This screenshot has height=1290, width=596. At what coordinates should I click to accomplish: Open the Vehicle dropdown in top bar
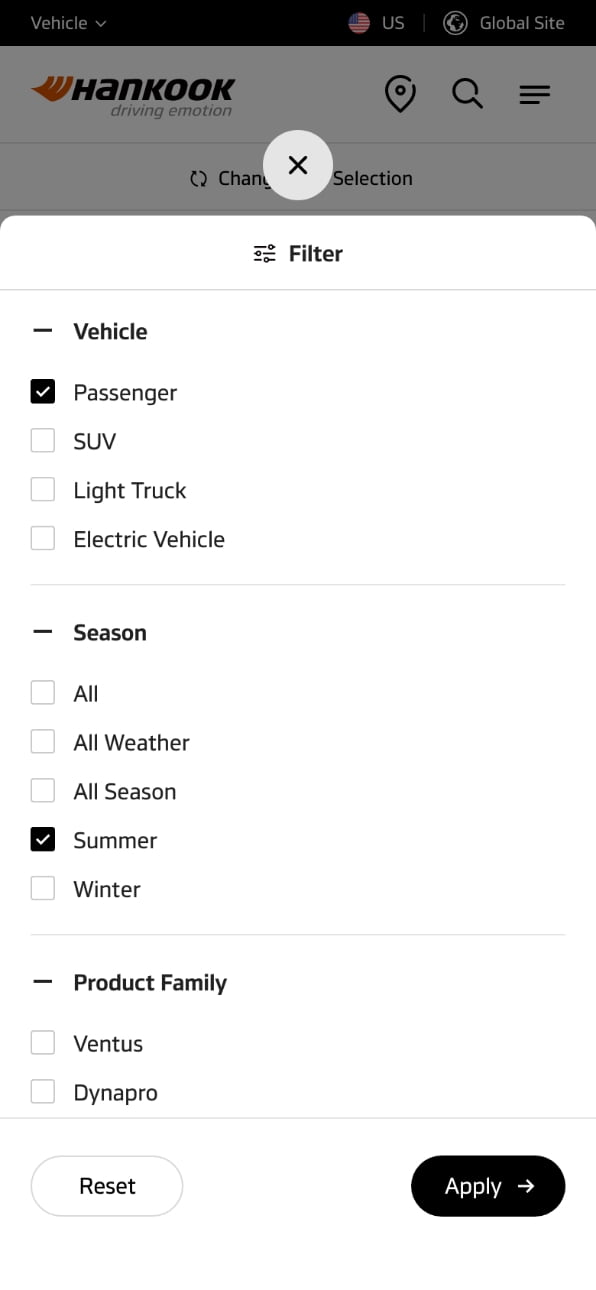click(68, 23)
